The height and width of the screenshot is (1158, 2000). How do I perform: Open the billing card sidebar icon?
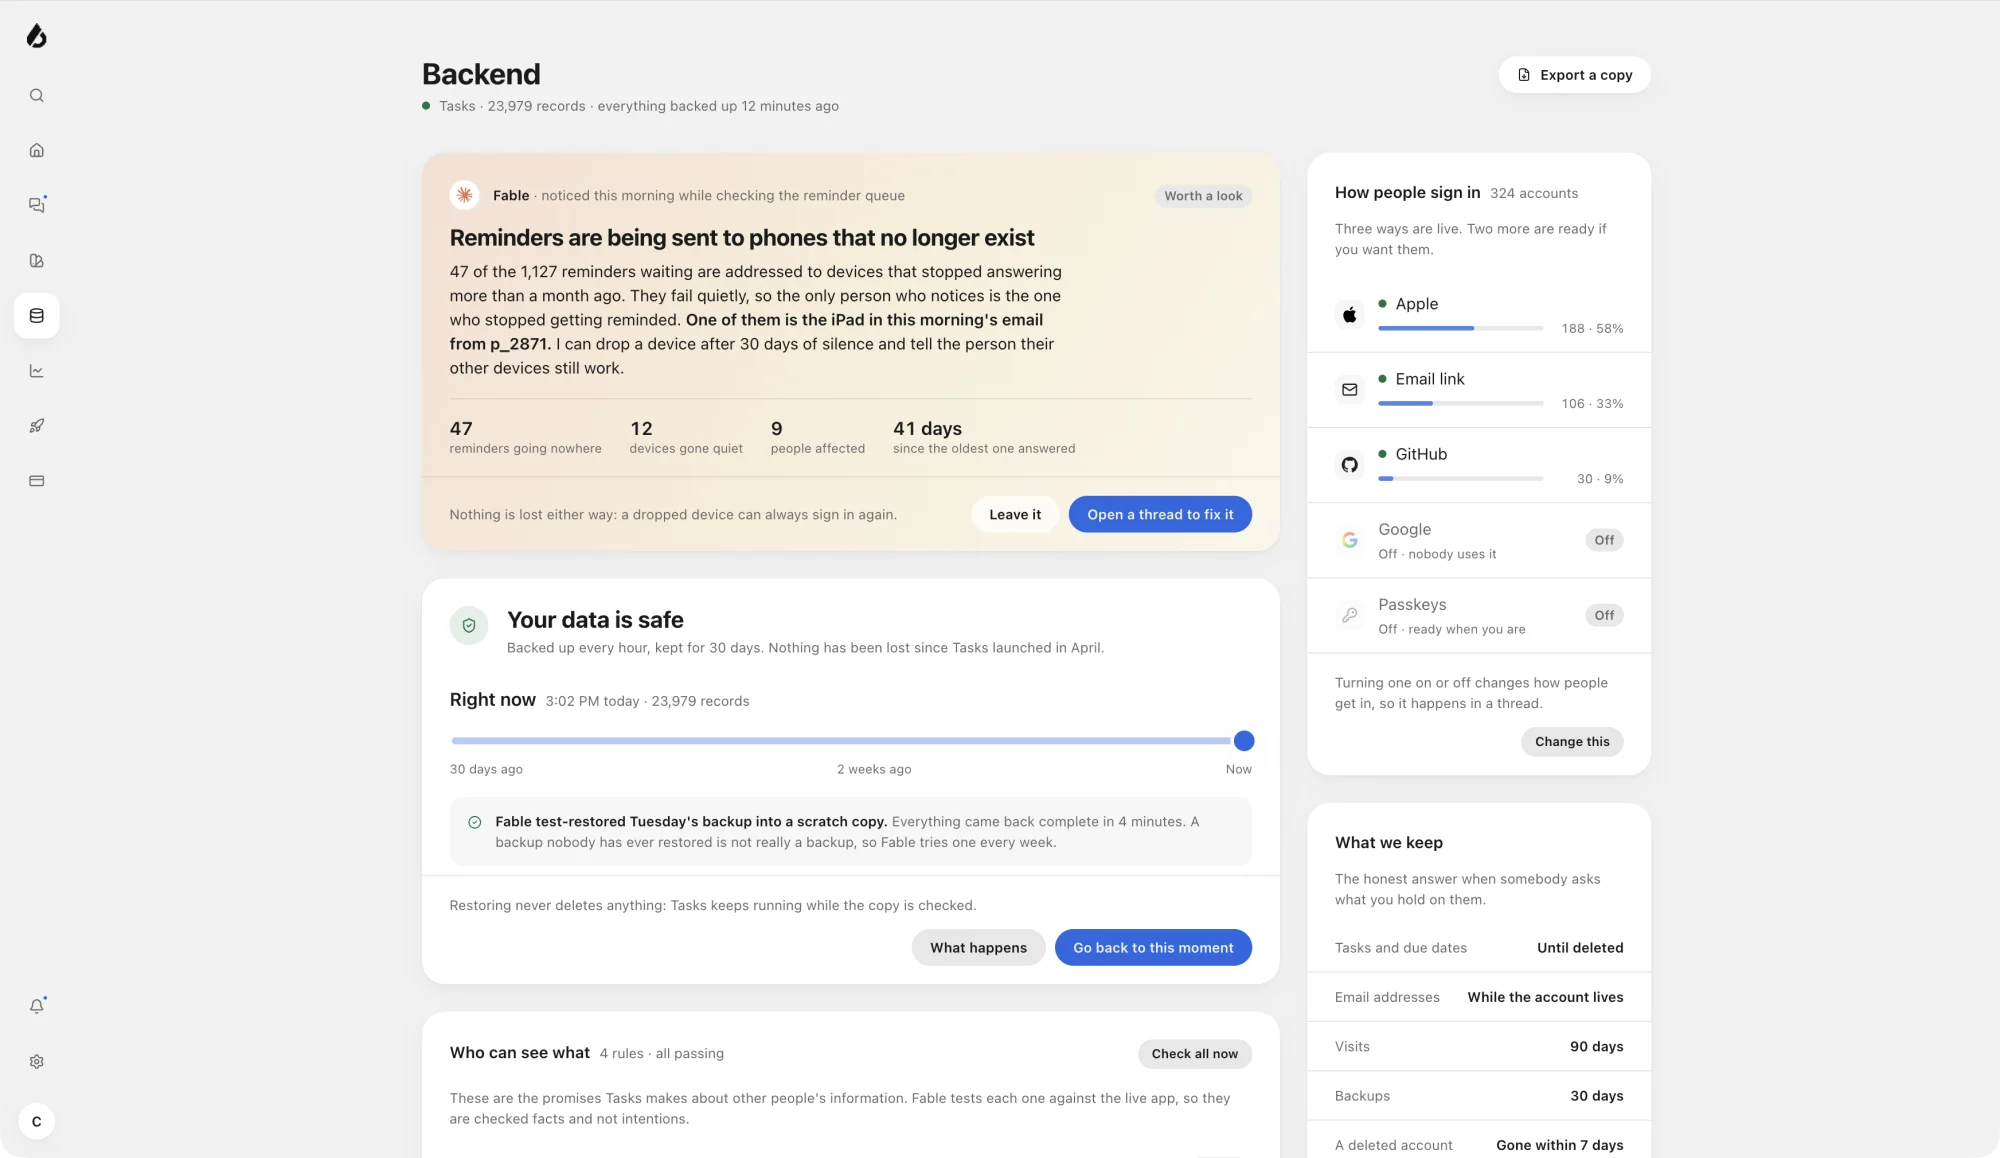click(x=37, y=481)
